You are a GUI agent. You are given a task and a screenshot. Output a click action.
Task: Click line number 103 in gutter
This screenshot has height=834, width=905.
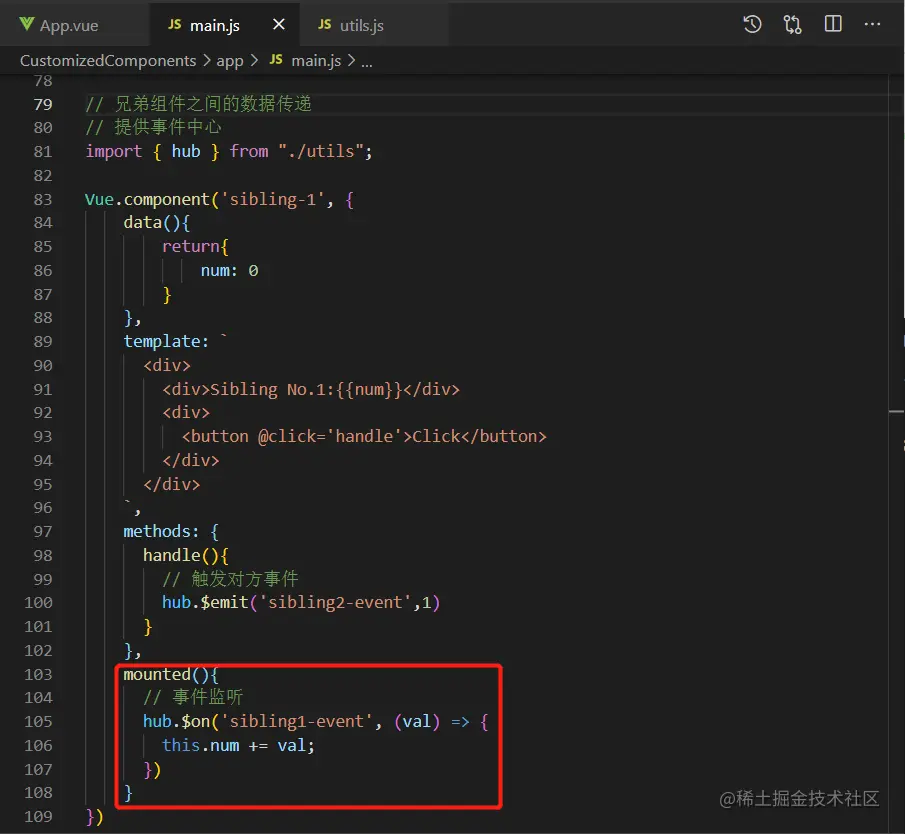[38, 674]
